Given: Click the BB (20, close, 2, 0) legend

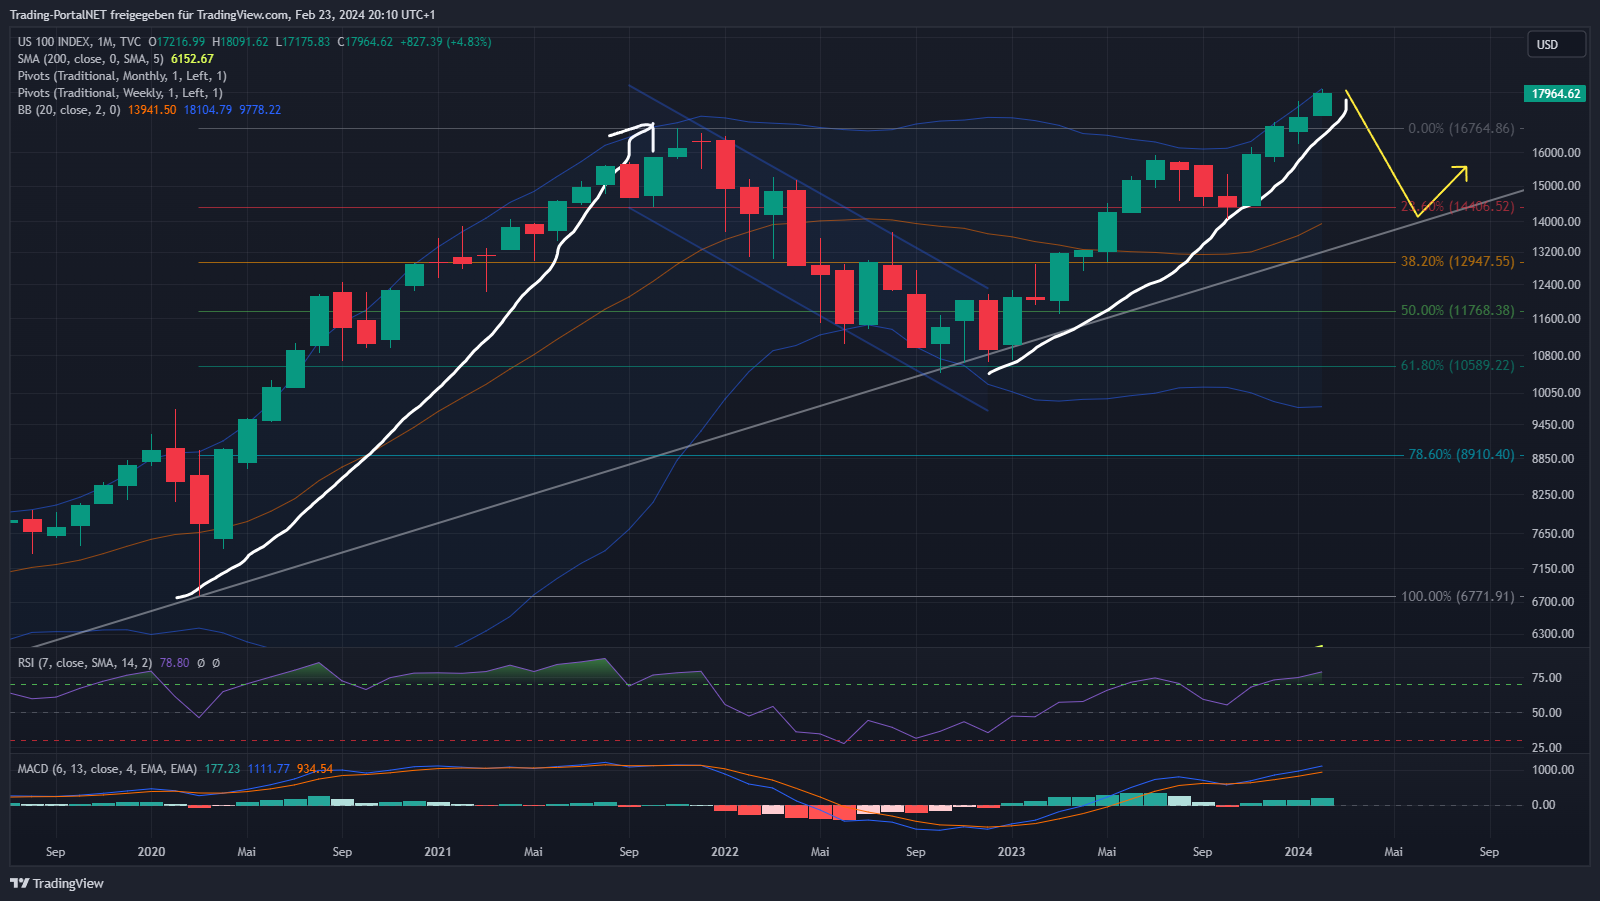Looking at the screenshot, I should point(69,110).
